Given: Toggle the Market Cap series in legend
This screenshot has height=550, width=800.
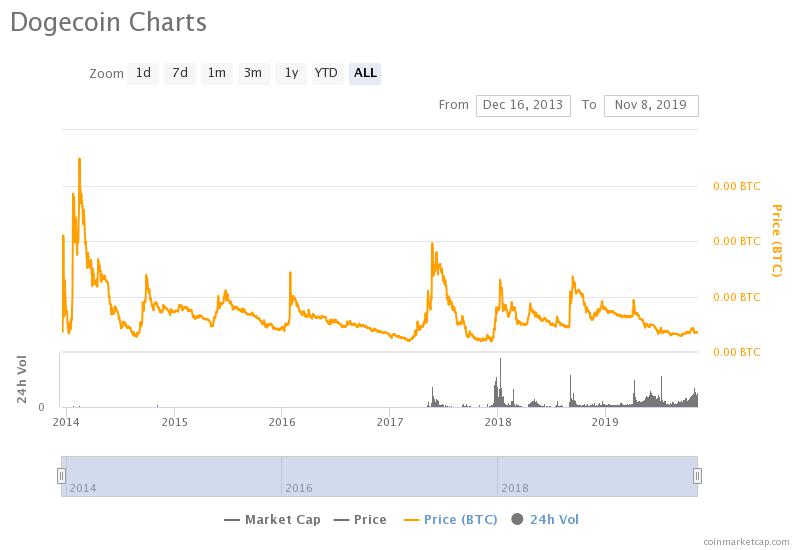Looking at the screenshot, I should pos(272,519).
